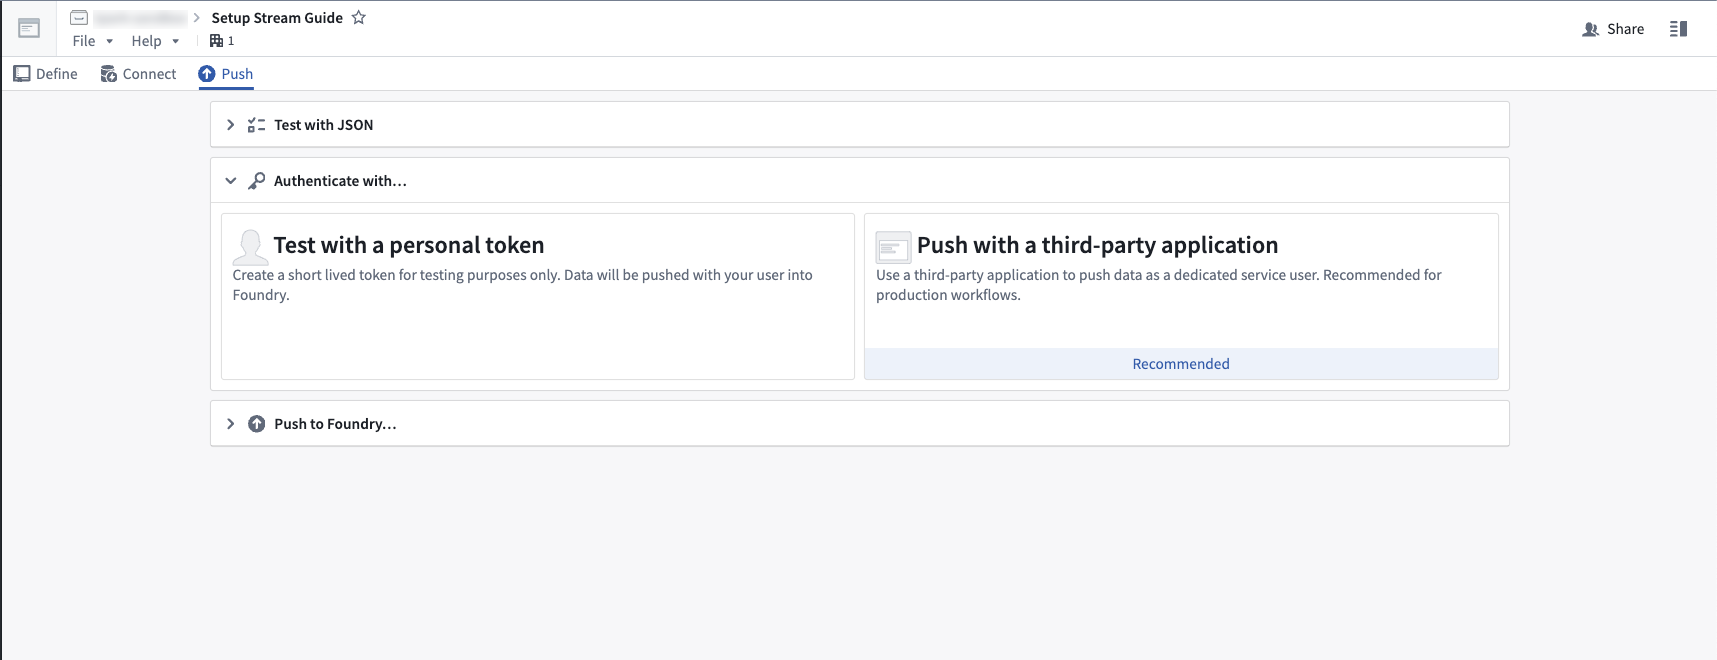Click the breadcrumb folder icon
This screenshot has height=660, width=1717.
tap(79, 18)
